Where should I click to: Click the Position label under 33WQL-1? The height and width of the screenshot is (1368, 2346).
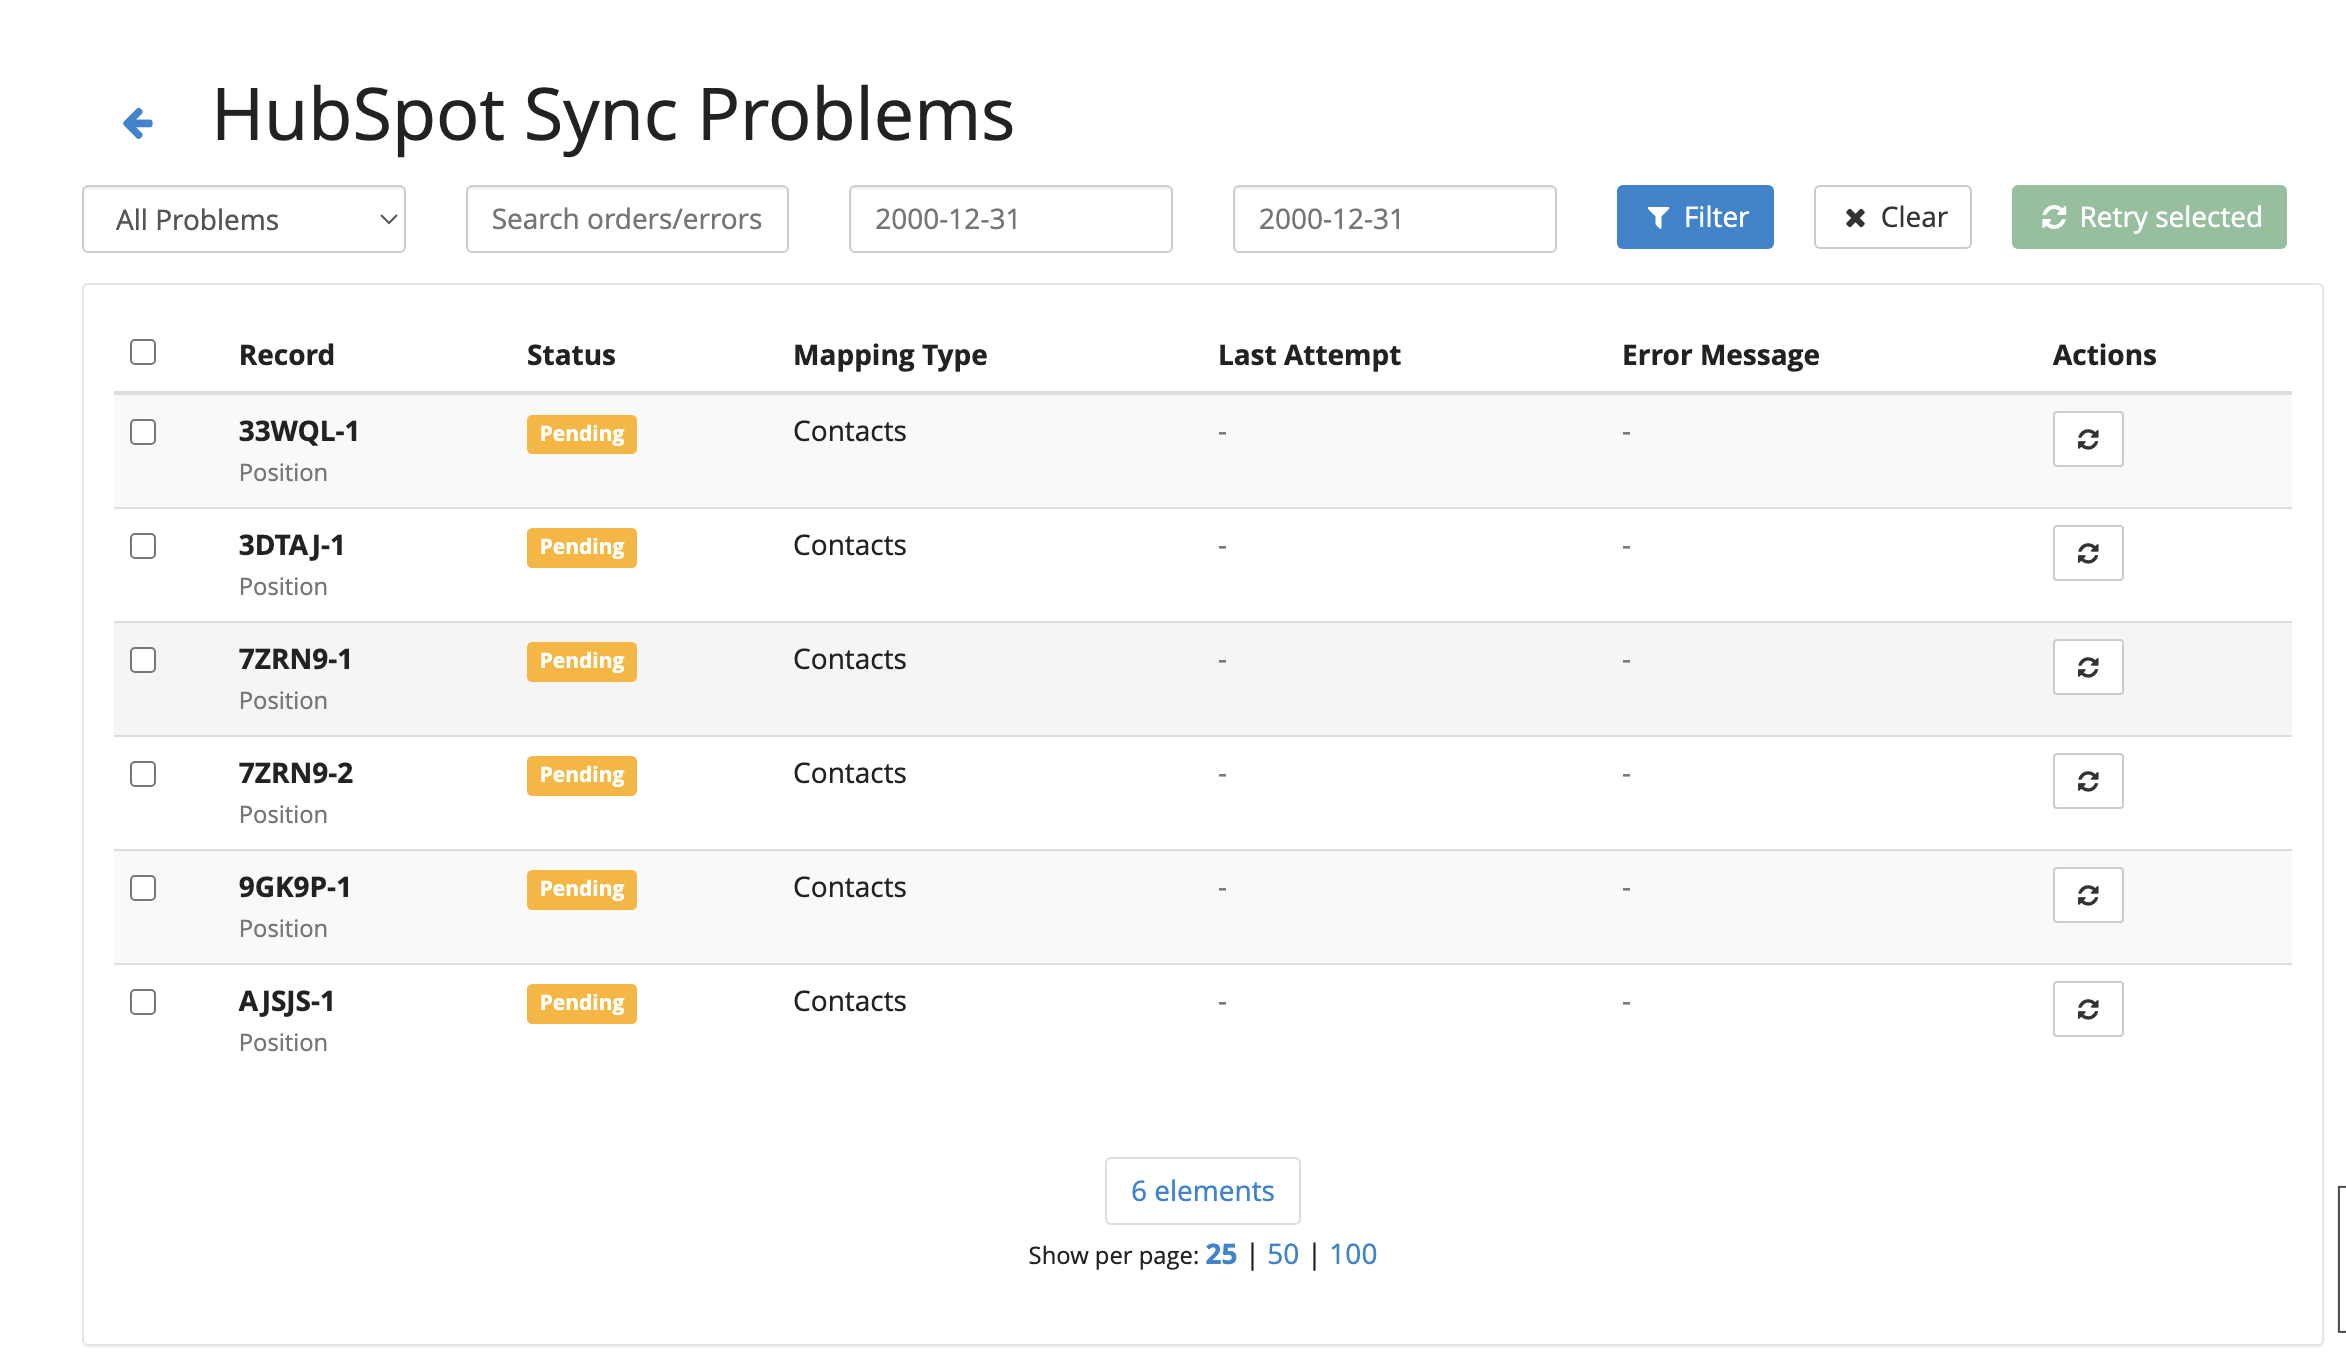click(283, 472)
